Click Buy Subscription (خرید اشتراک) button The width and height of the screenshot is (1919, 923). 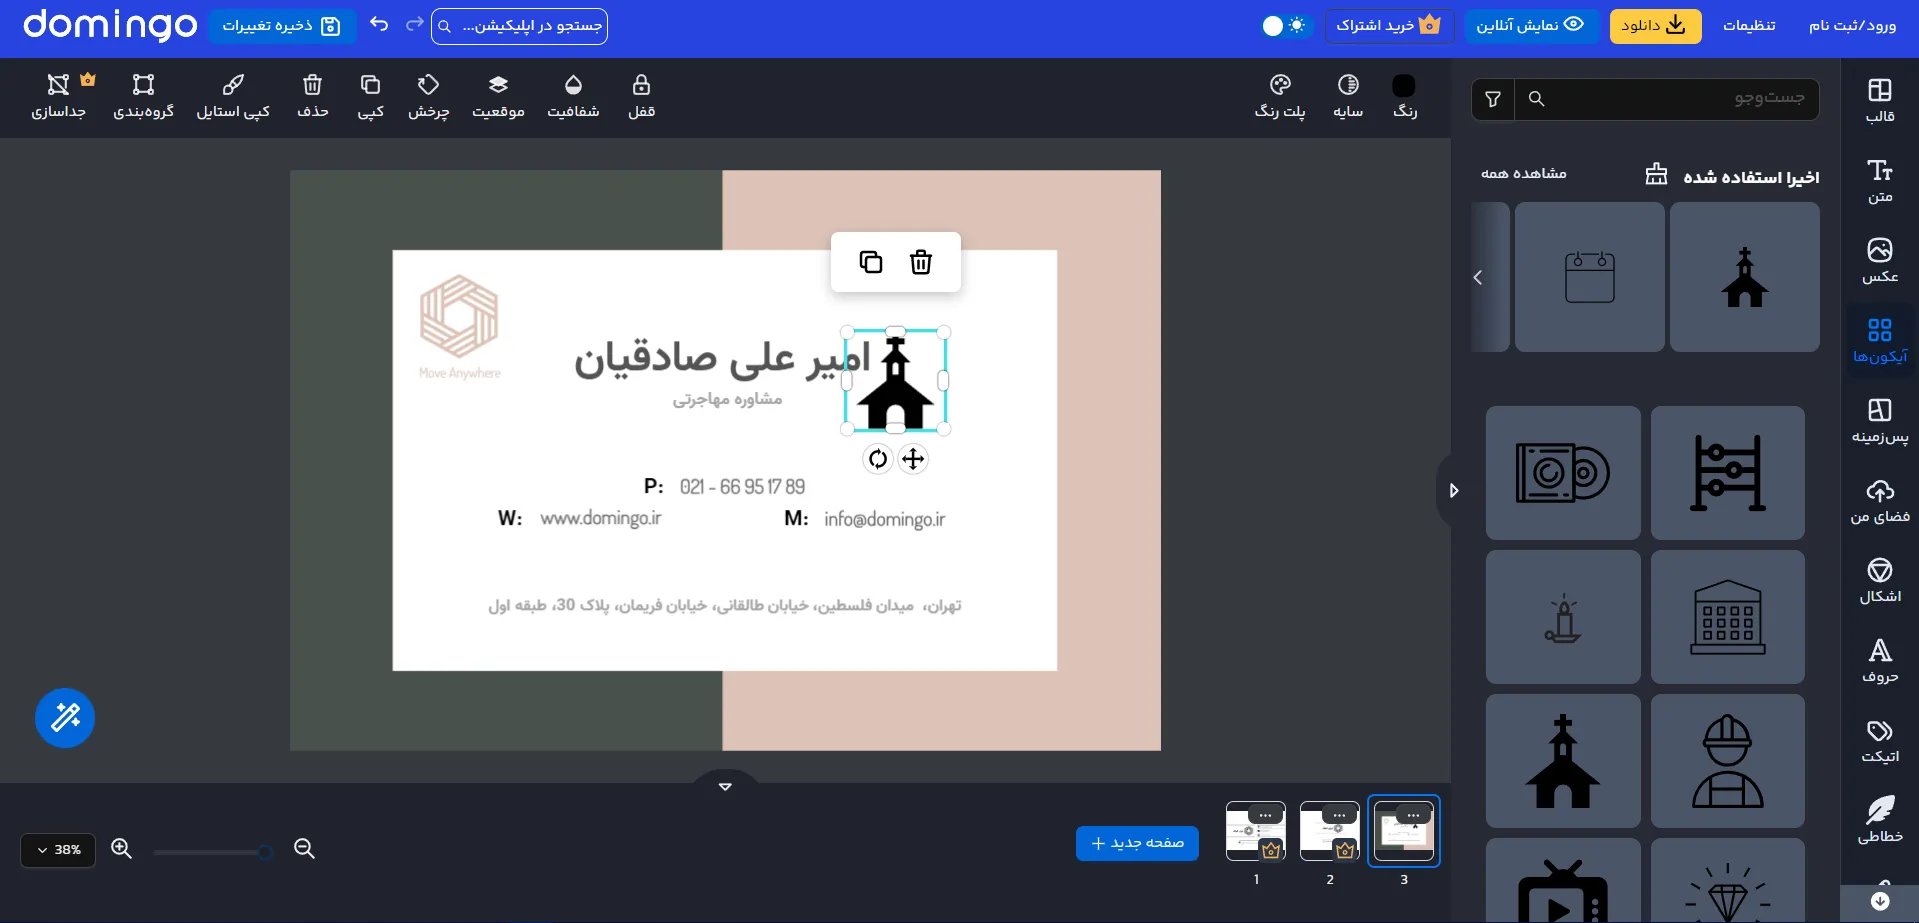(1389, 26)
